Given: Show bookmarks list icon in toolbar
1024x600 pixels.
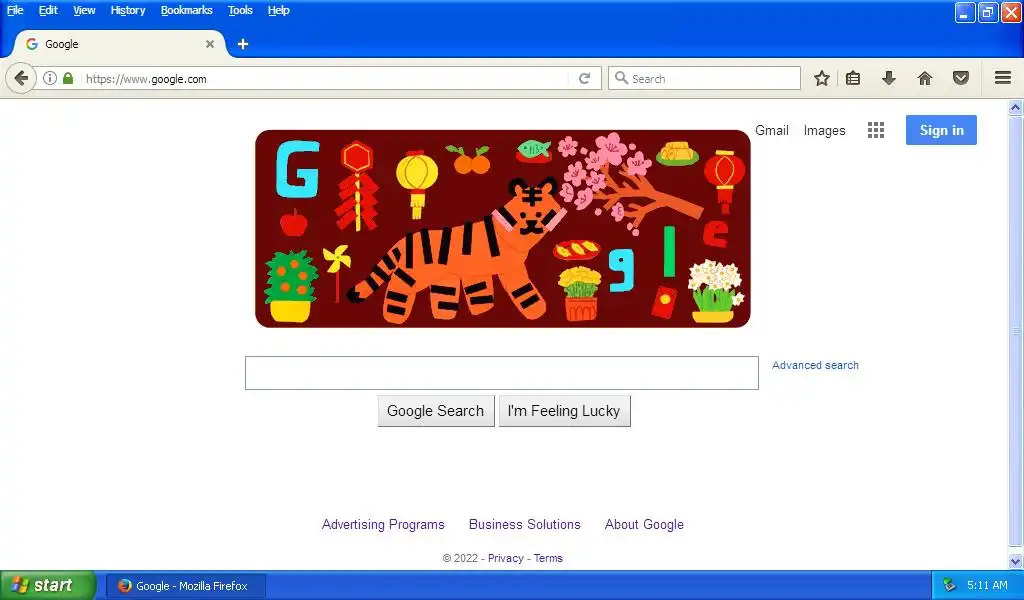Looking at the screenshot, I should (x=853, y=78).
